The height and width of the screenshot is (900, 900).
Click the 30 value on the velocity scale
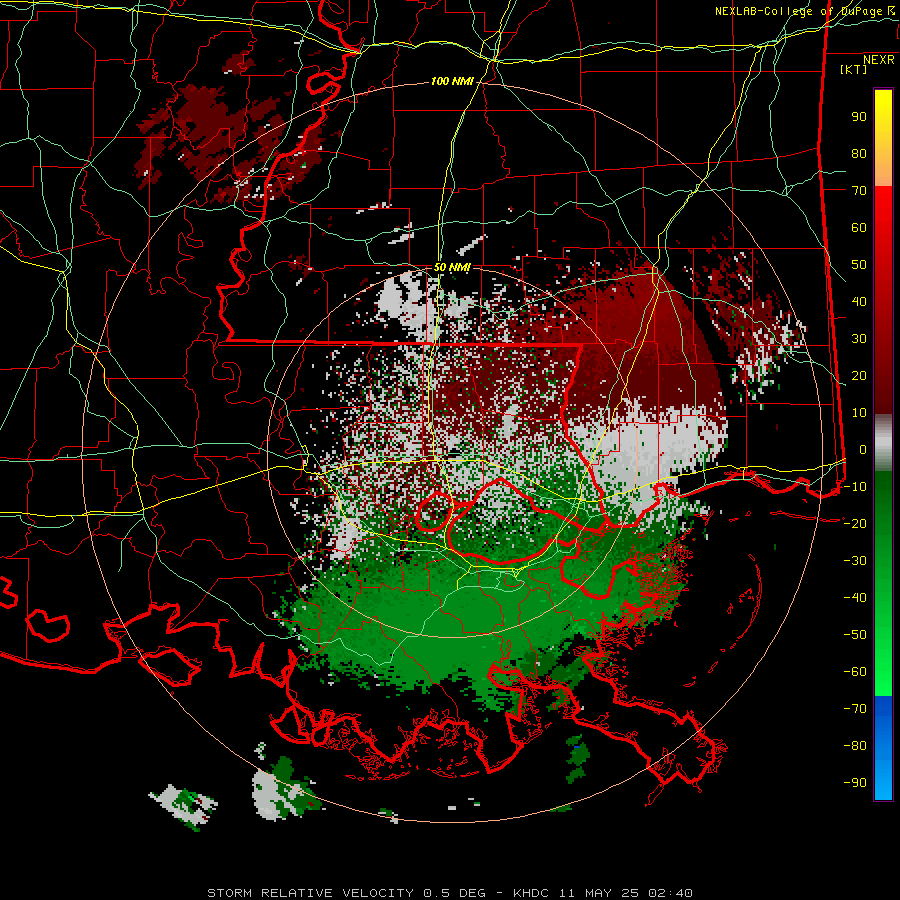pyautogui.click(x=859, y=339)
